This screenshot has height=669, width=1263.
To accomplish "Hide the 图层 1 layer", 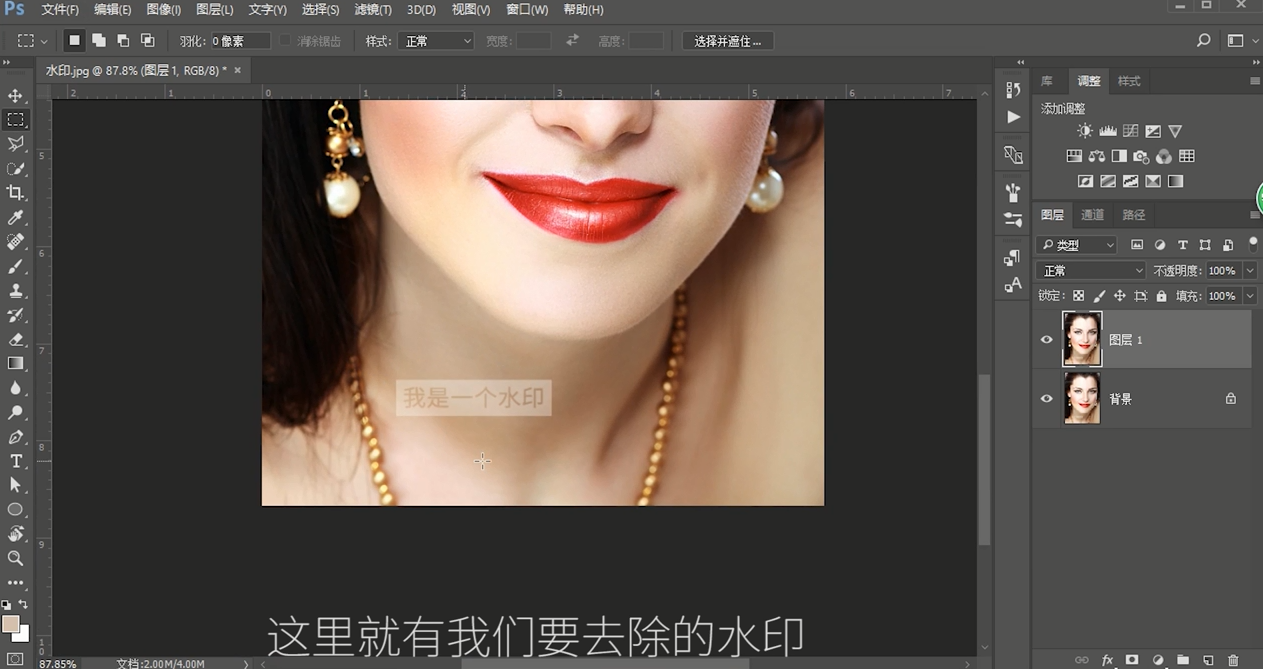I will (1047, 340).
